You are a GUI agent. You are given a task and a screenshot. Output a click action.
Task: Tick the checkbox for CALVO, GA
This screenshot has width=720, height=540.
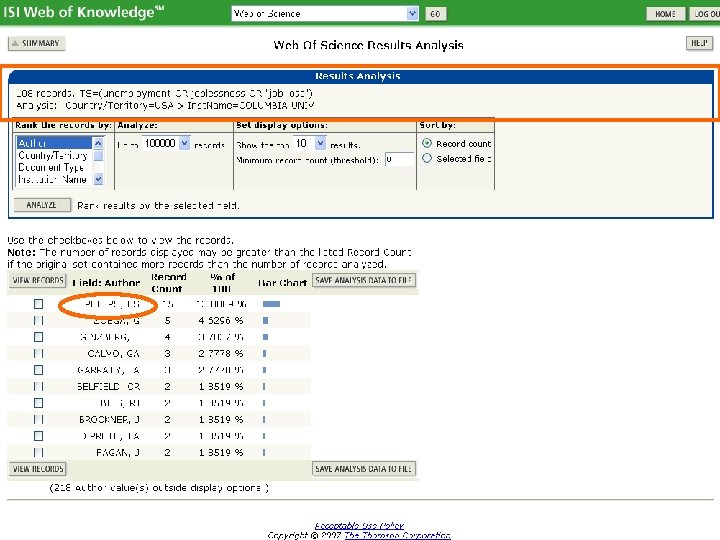[x=39, y=354]
